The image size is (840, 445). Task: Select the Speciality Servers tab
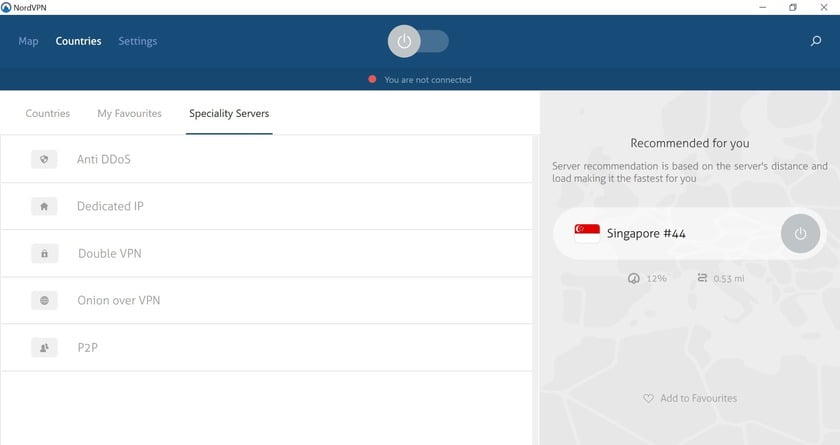pyautogui.click(x=229, y=114)
